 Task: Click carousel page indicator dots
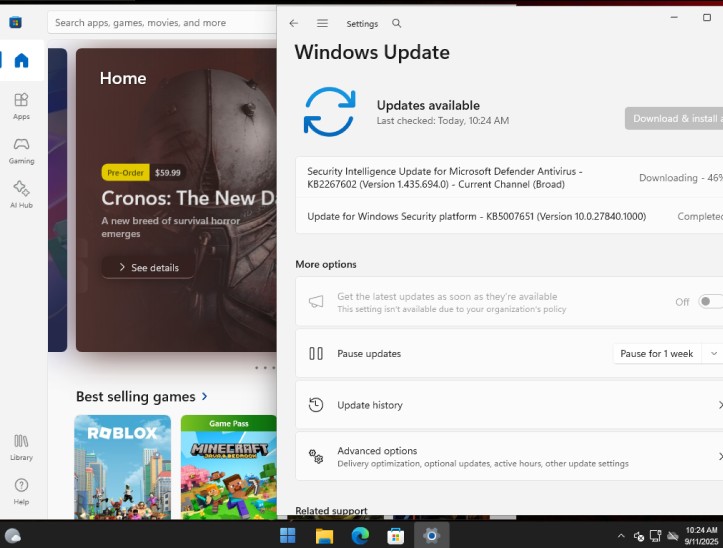265,368
